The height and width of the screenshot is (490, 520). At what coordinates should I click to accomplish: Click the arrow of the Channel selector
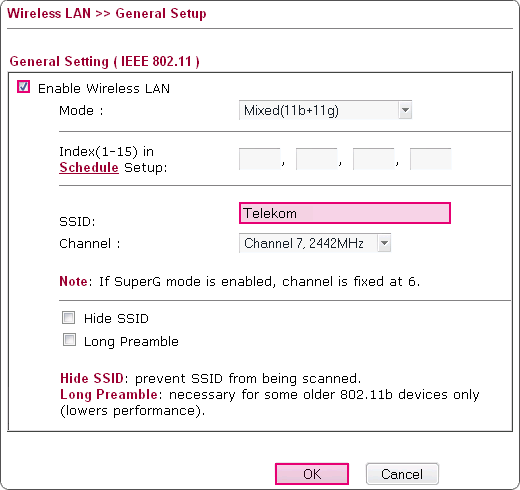tap(384, 243)
